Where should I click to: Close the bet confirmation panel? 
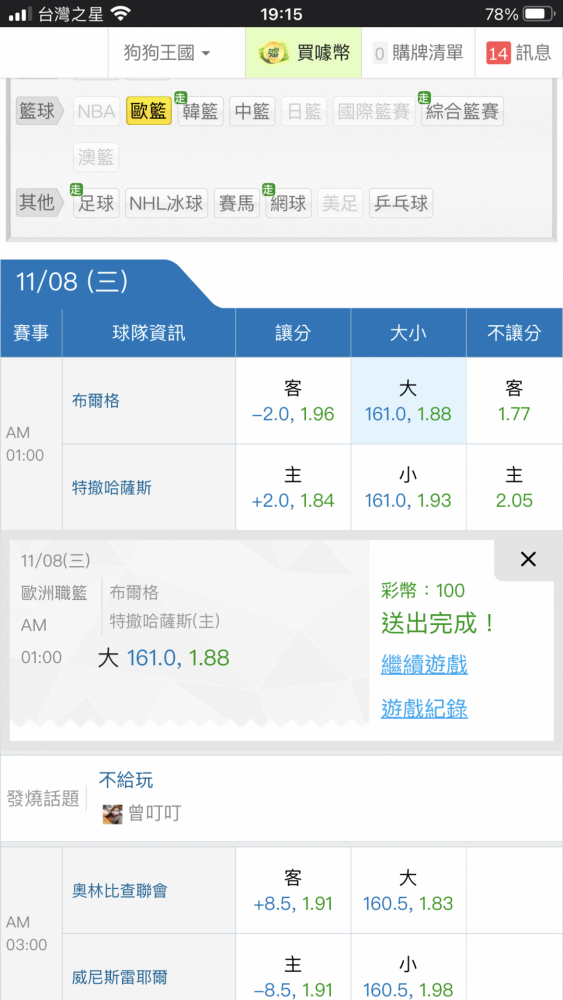tap(528, 559)
